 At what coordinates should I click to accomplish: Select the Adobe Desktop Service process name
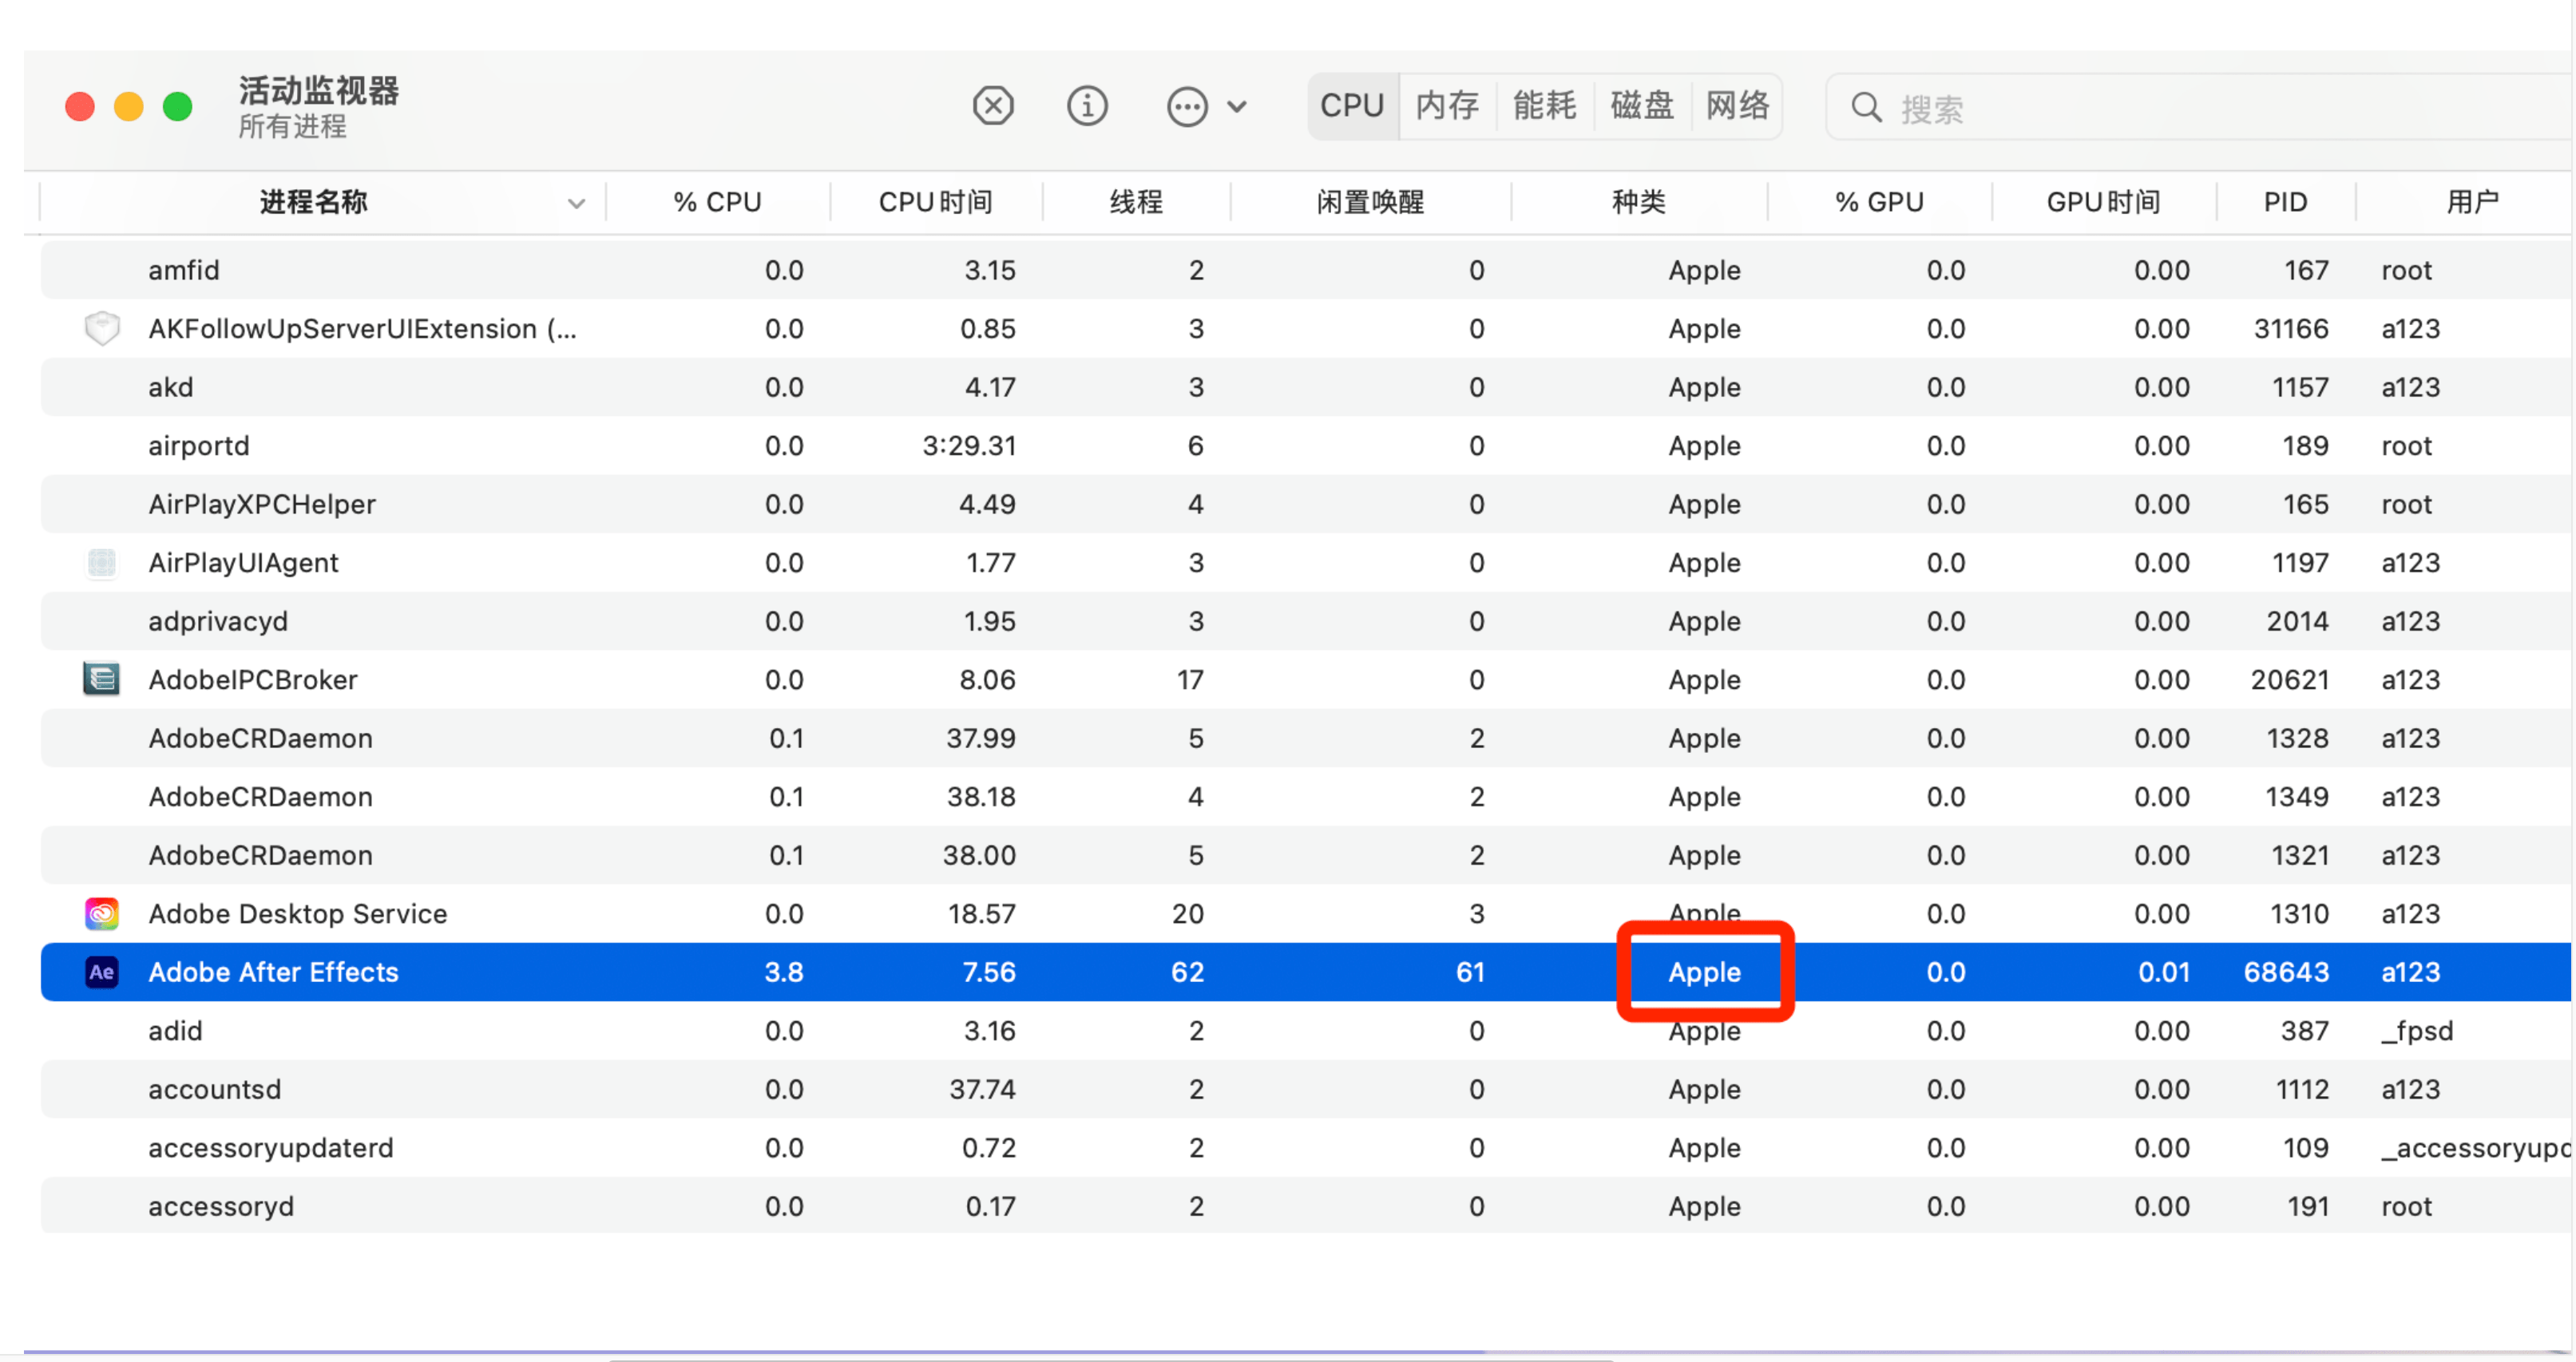[298, 914]
